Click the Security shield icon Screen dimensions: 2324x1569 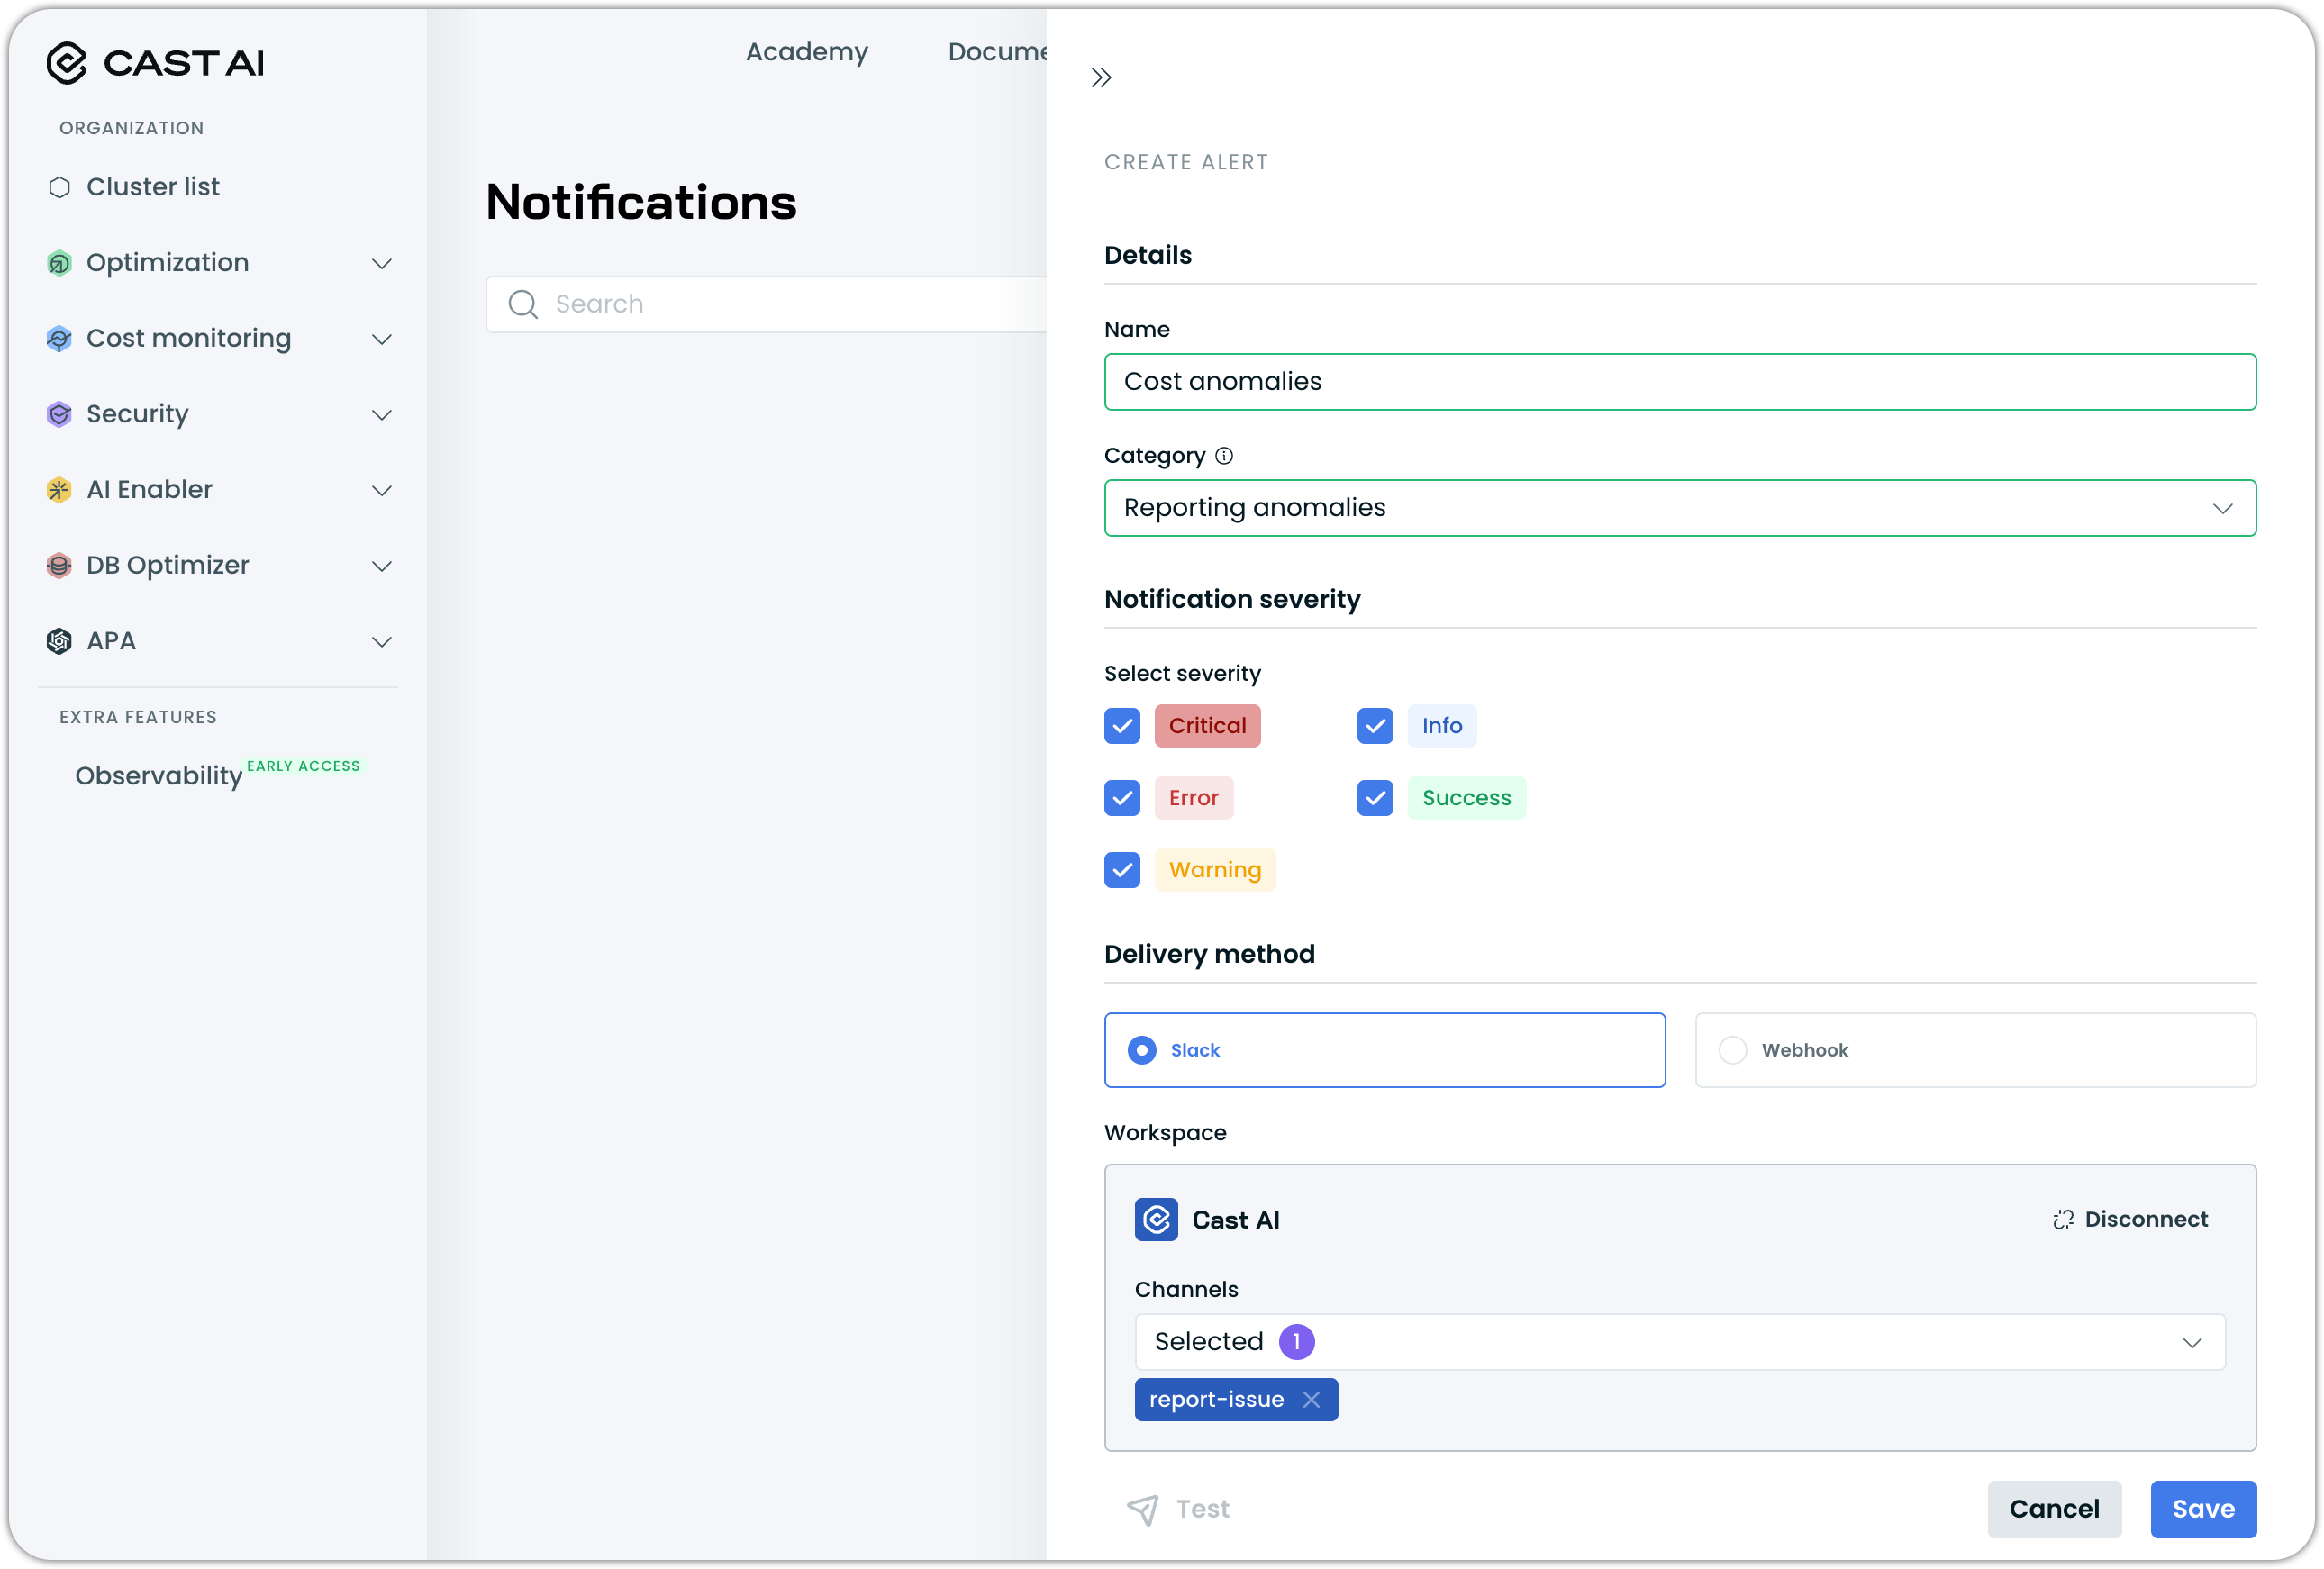tap(59, 414)
